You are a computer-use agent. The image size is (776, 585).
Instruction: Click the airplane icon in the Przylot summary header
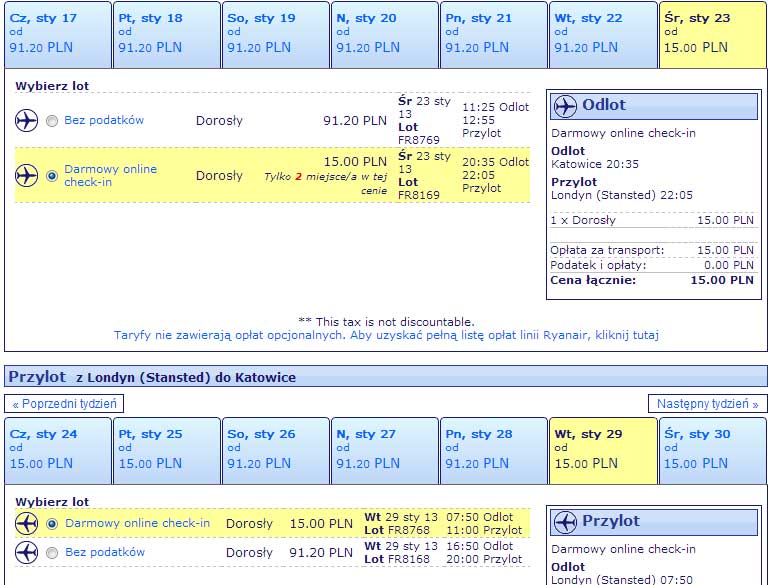tap(565, 522)
